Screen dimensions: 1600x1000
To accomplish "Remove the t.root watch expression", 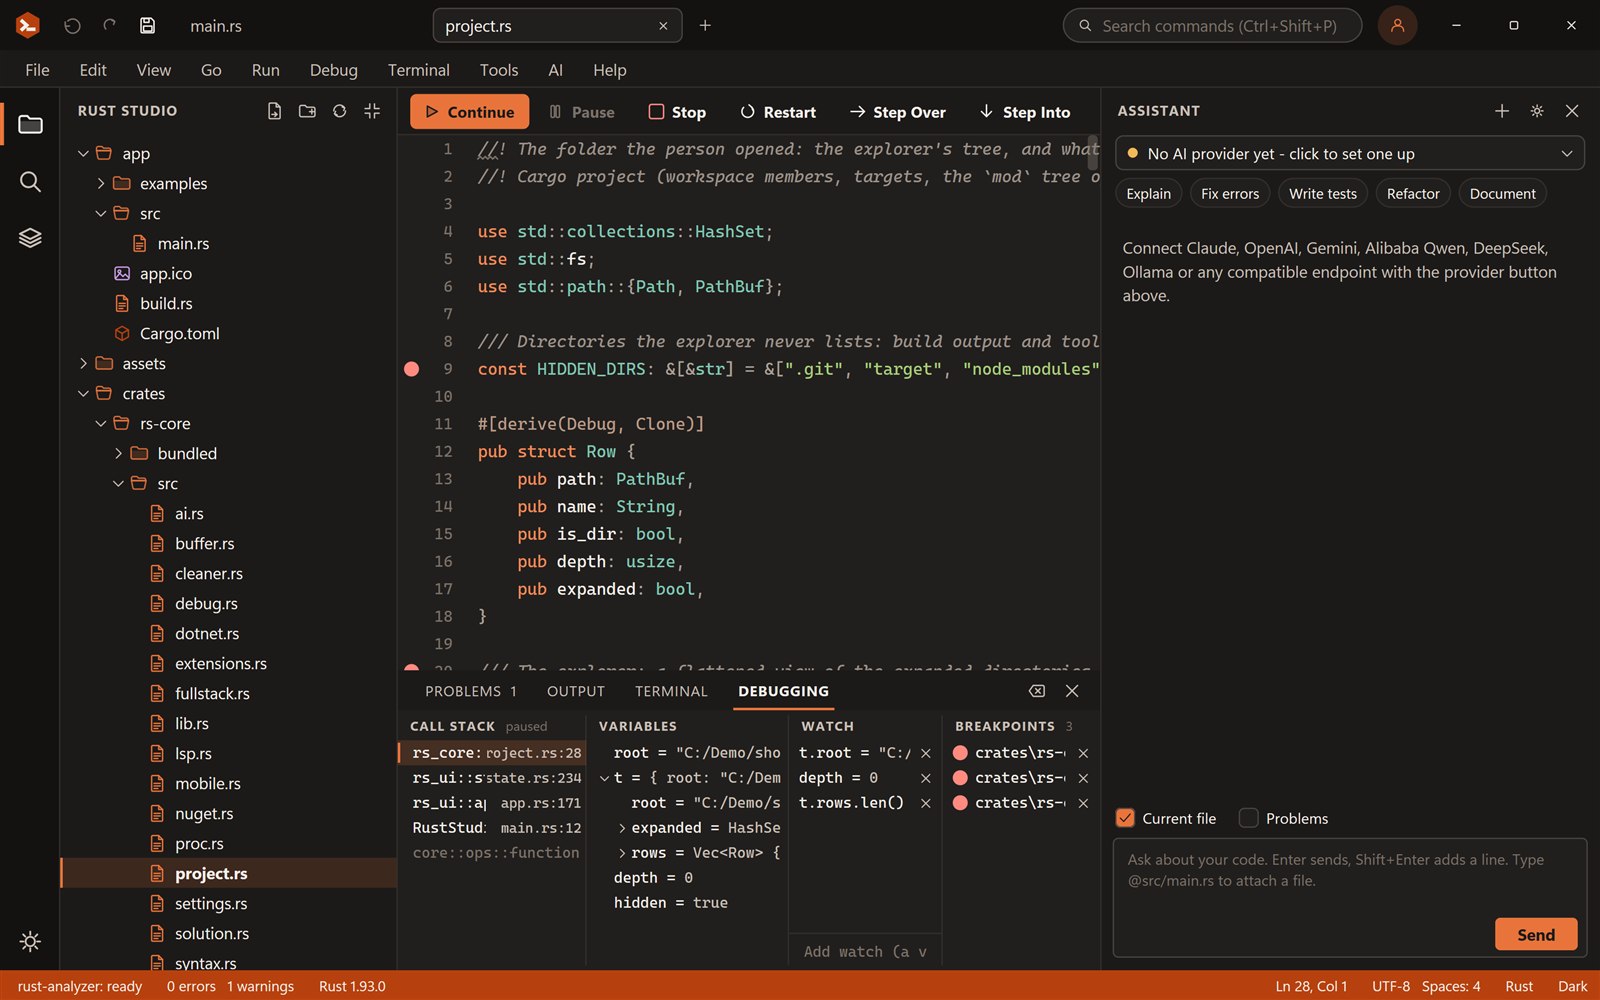I will pyautogui.click(x=926, y=753).
